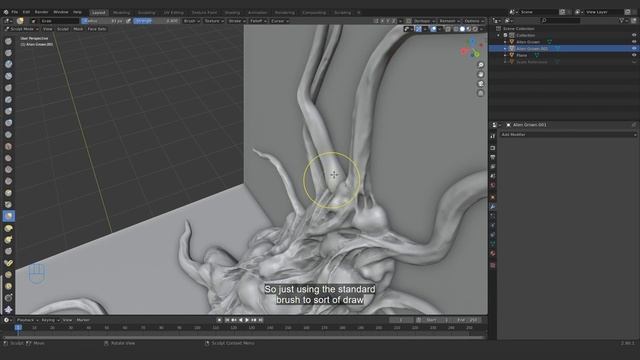
Task: Toggle Y axis symmetry
Action: click(x=388, y=21)
